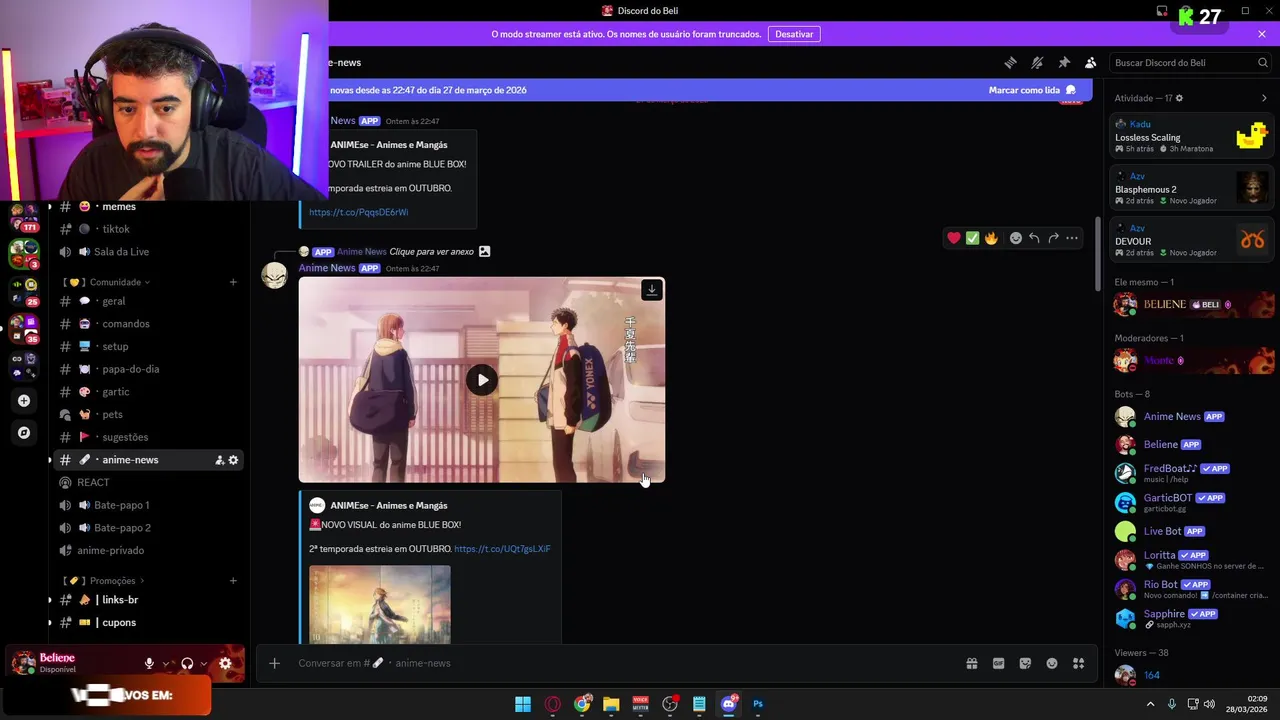Dismiss the streamer mode banner
The height and width of the screenshot is (720, 1280).
pyautogui.click(x=1262, y=34)
